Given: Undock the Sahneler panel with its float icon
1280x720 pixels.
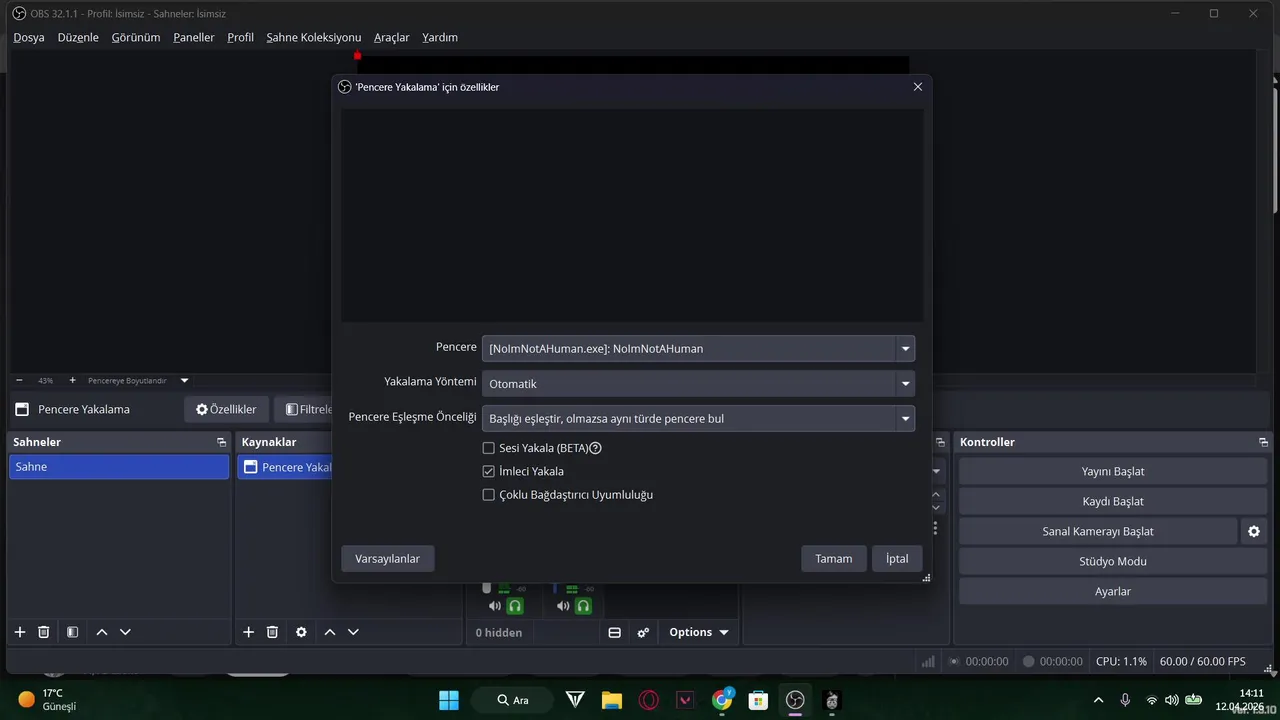Looking at the screenshot, I should 222,442.
